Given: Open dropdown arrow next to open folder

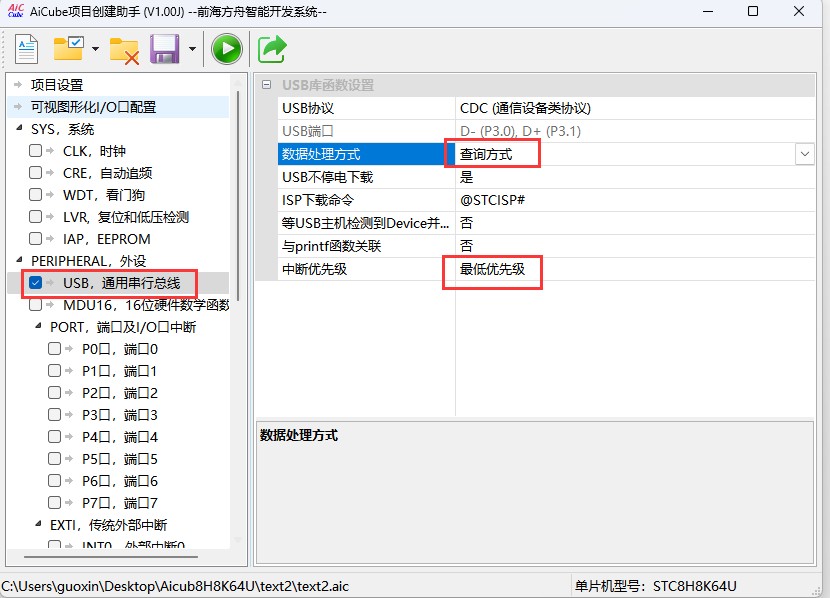Looking at the screenshot, I should pos(95,49).
